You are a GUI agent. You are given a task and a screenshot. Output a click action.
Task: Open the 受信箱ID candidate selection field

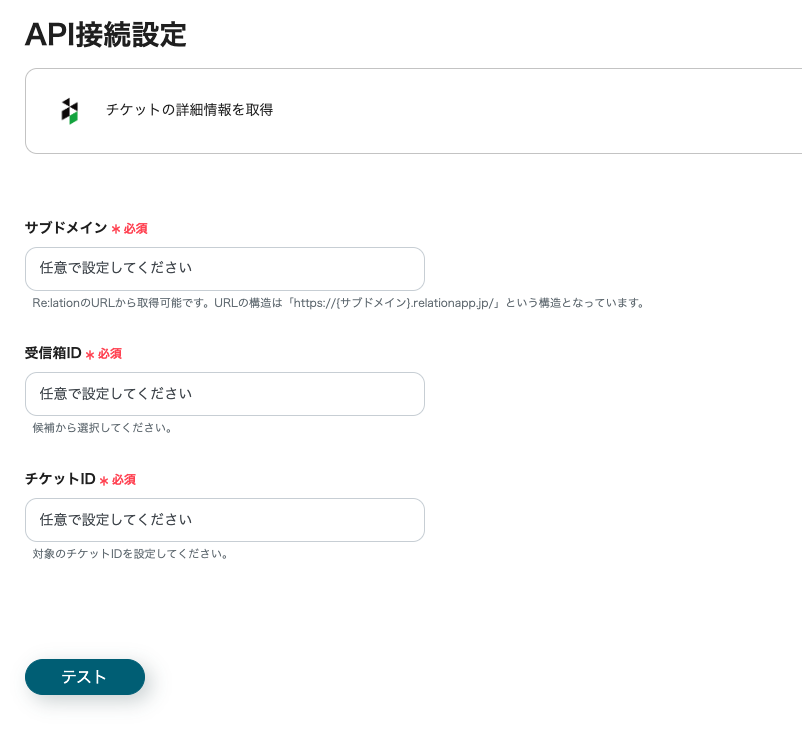click(x=224, y=394)
